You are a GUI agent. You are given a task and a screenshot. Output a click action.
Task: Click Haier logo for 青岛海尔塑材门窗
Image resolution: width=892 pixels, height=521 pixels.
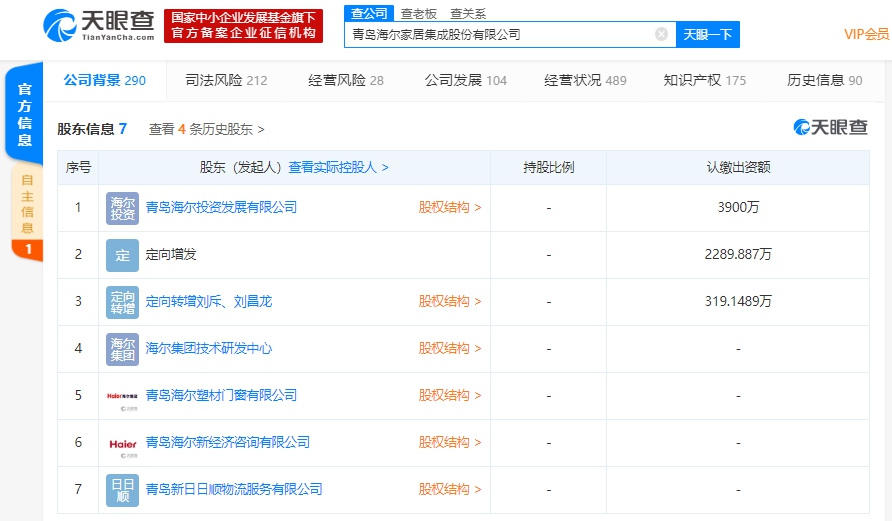(122, 396)
